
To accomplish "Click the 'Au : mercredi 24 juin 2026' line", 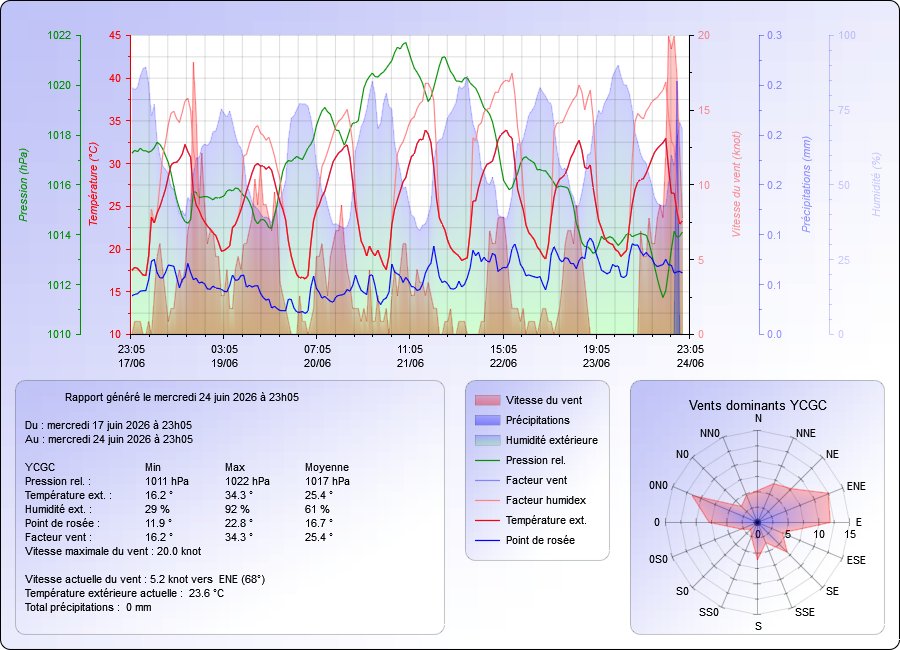I will pos(108,439).
